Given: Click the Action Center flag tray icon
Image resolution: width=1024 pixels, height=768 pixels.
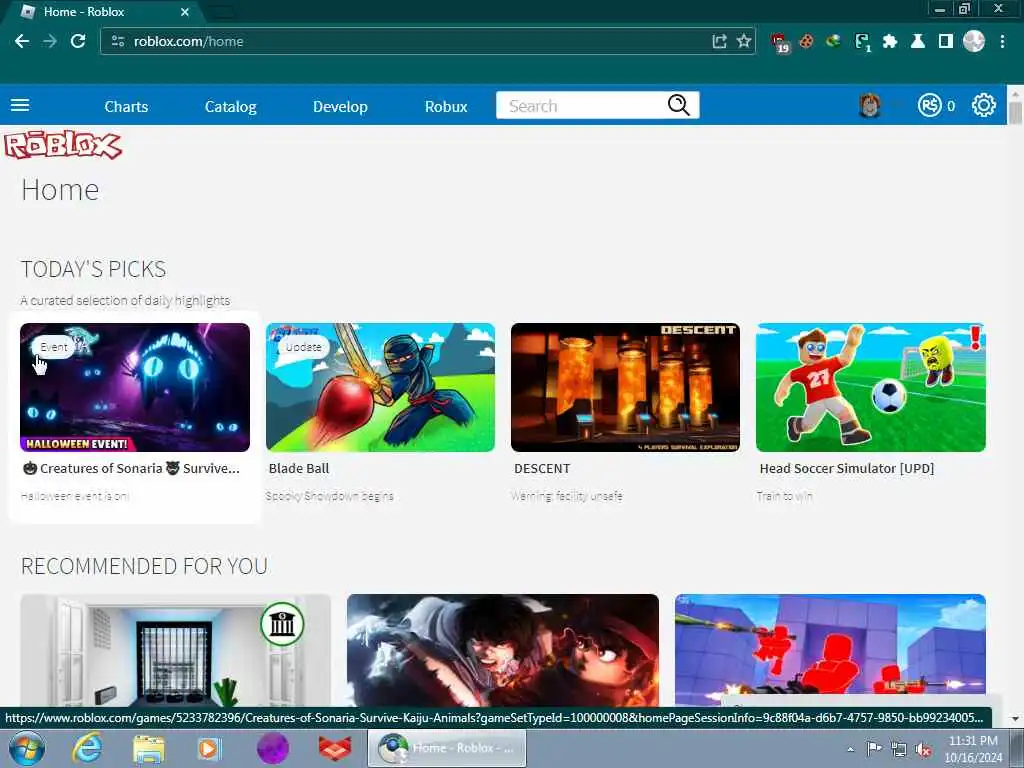Looking at the screenshot, I should [874, 749].
